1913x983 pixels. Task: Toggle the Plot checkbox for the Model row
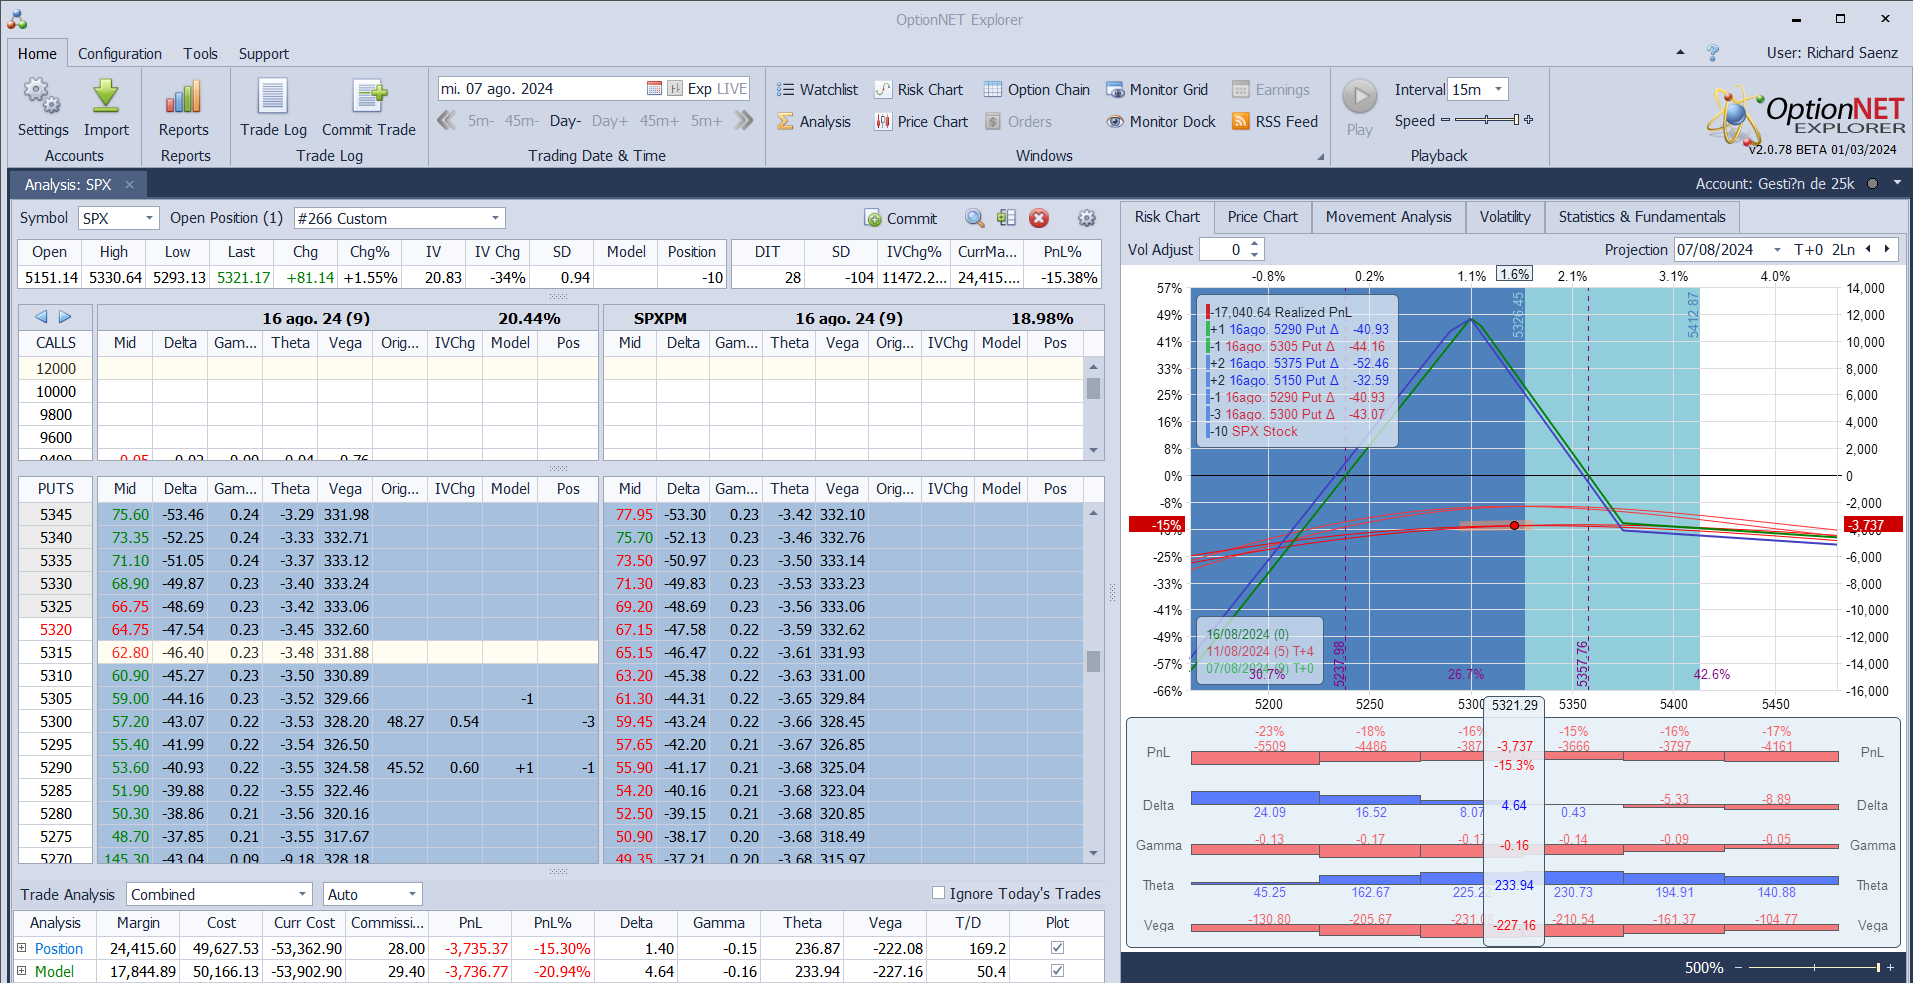[1057, 971]
